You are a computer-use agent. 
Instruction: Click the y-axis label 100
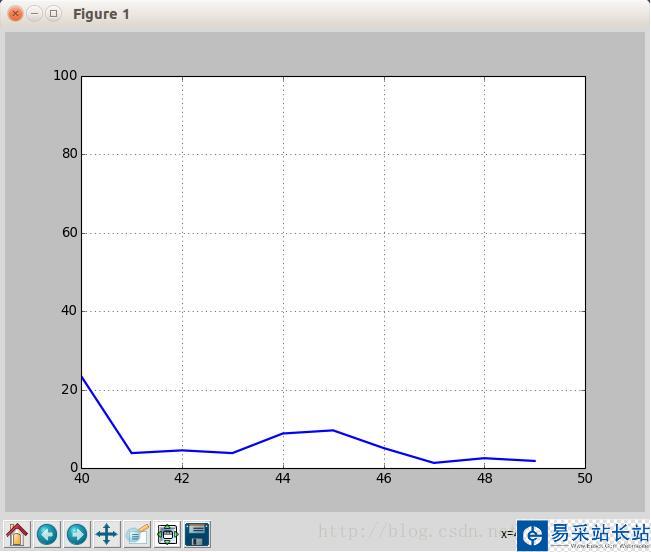[65, 76]
